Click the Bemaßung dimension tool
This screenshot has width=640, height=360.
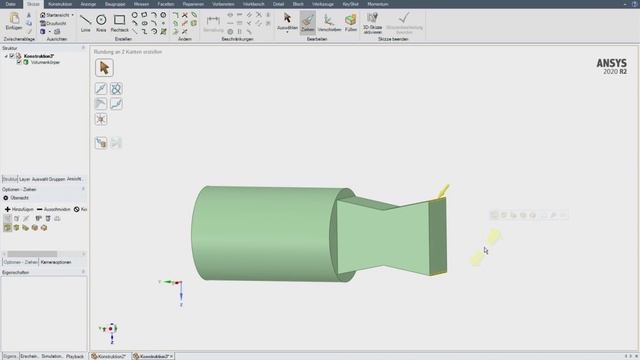213,24
